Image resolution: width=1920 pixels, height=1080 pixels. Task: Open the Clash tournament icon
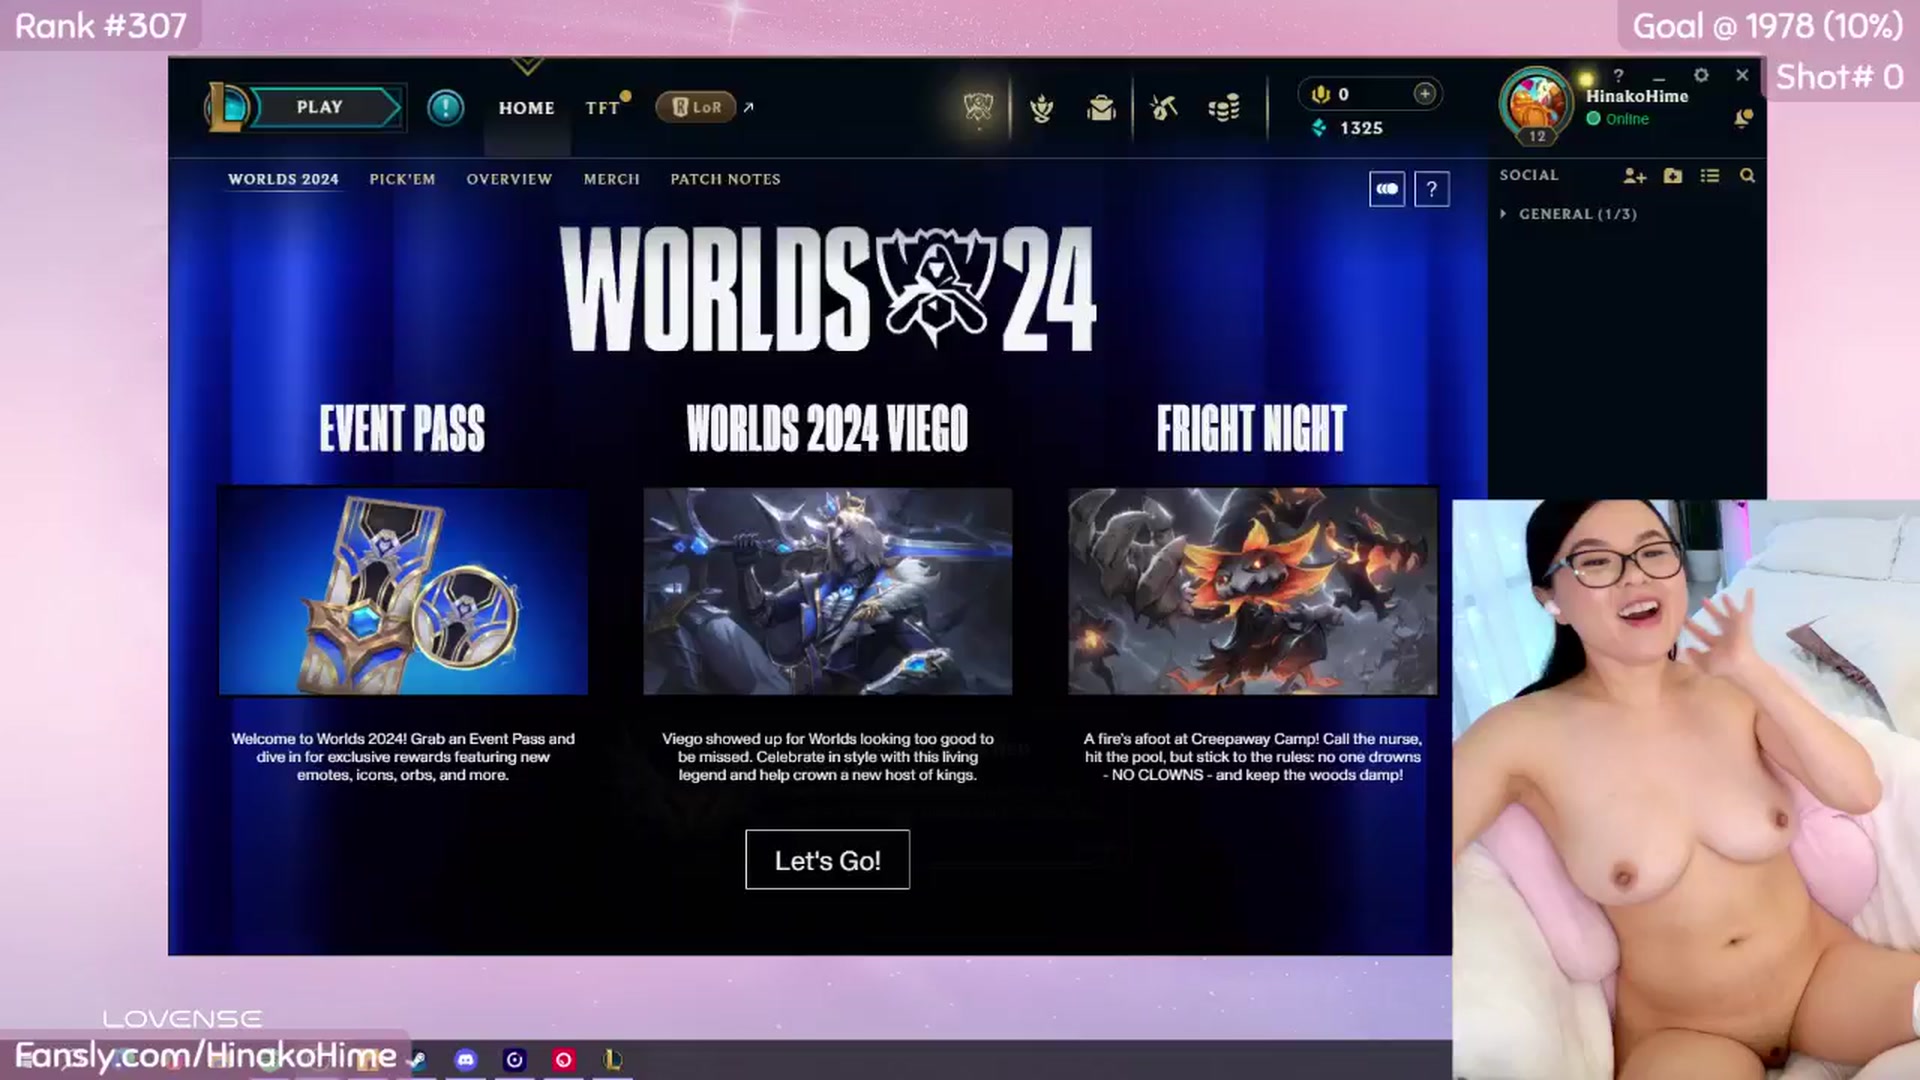point(1041,107)
